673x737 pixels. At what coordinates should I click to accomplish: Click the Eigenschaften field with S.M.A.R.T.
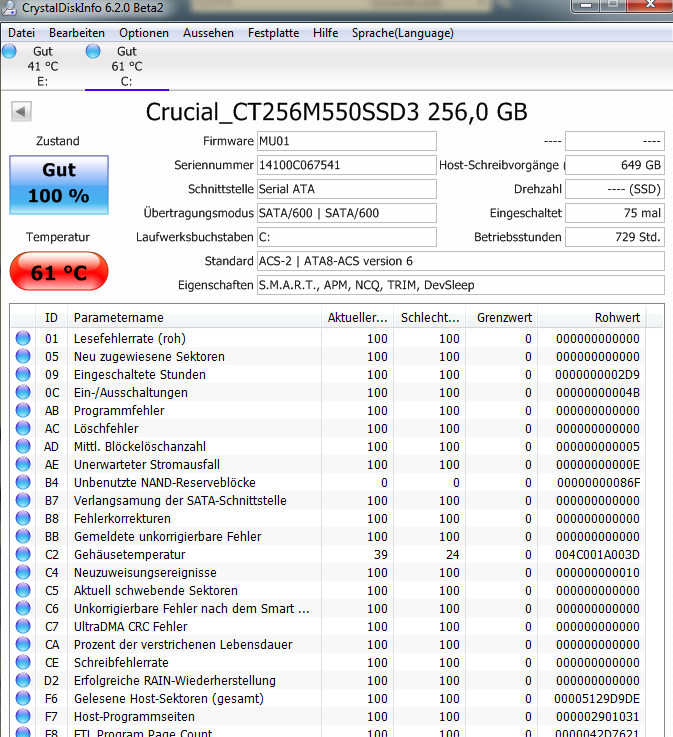tap(461, 285)
